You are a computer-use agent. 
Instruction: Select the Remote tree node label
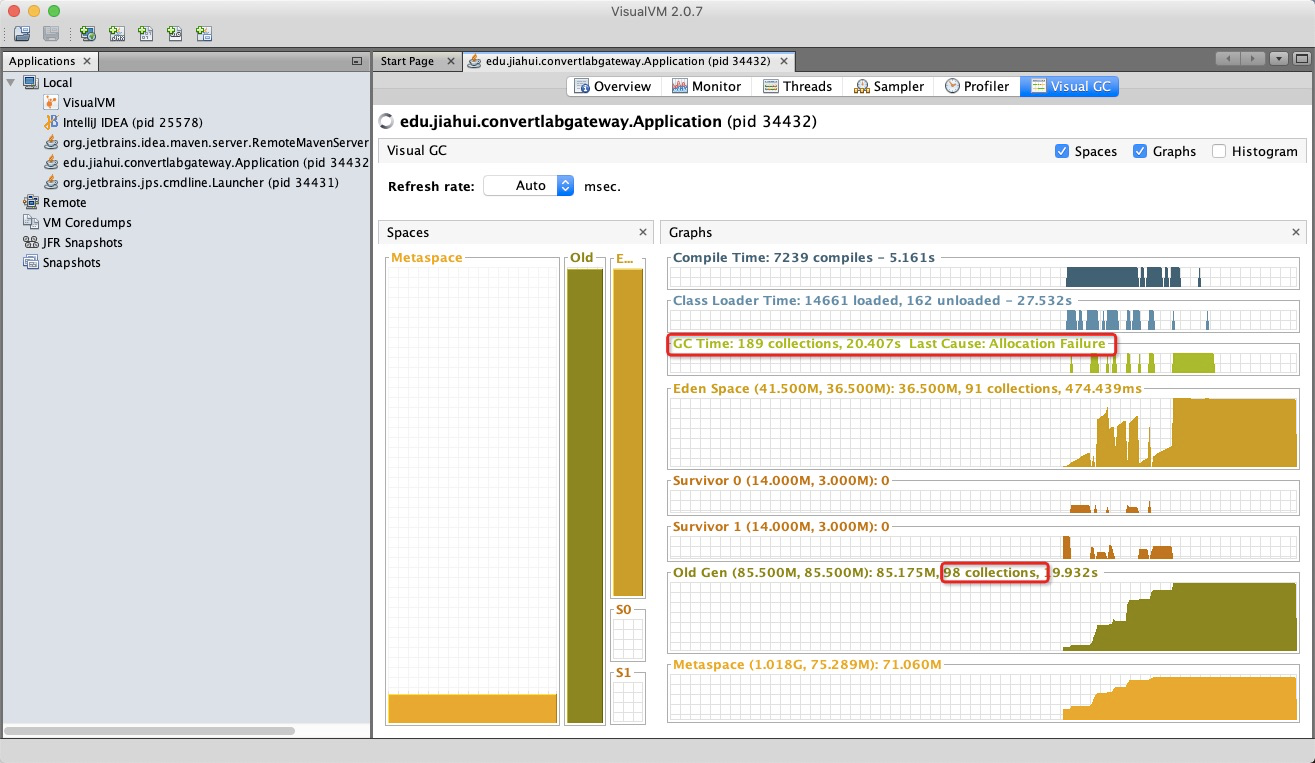[x=64, y=203]
